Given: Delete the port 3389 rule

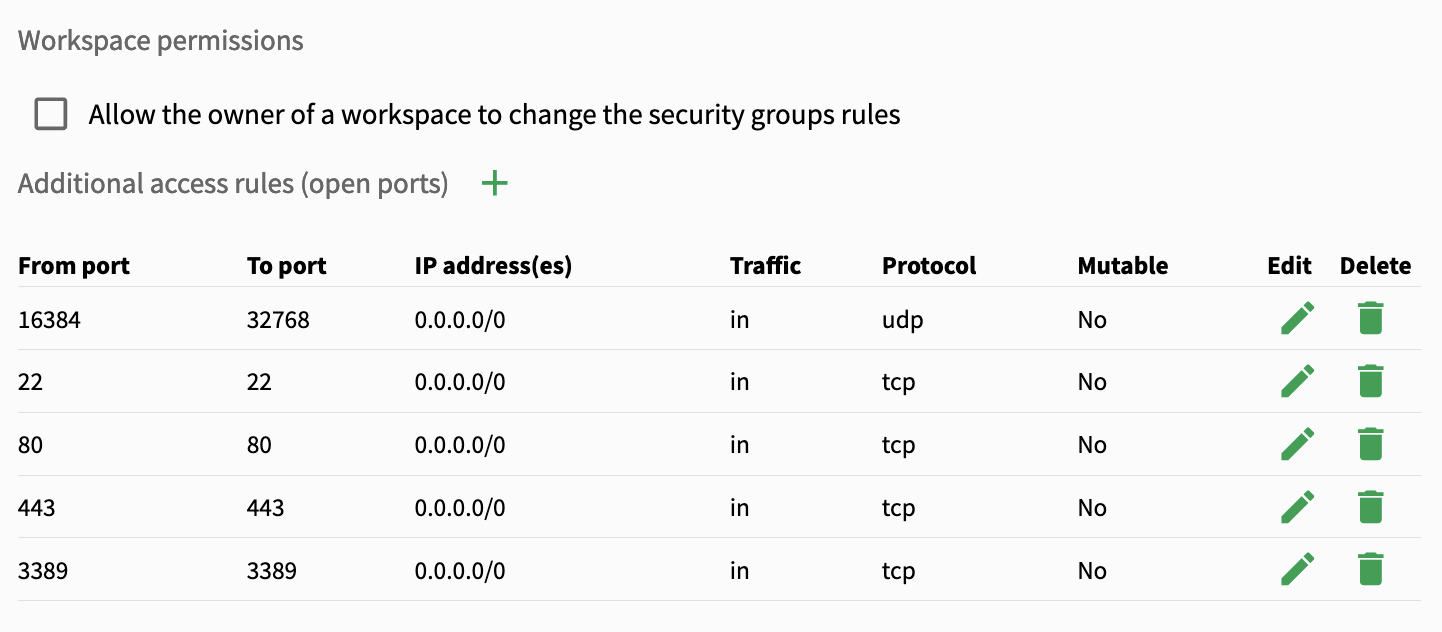Looking at the screenshot, I should point(1370,571).
